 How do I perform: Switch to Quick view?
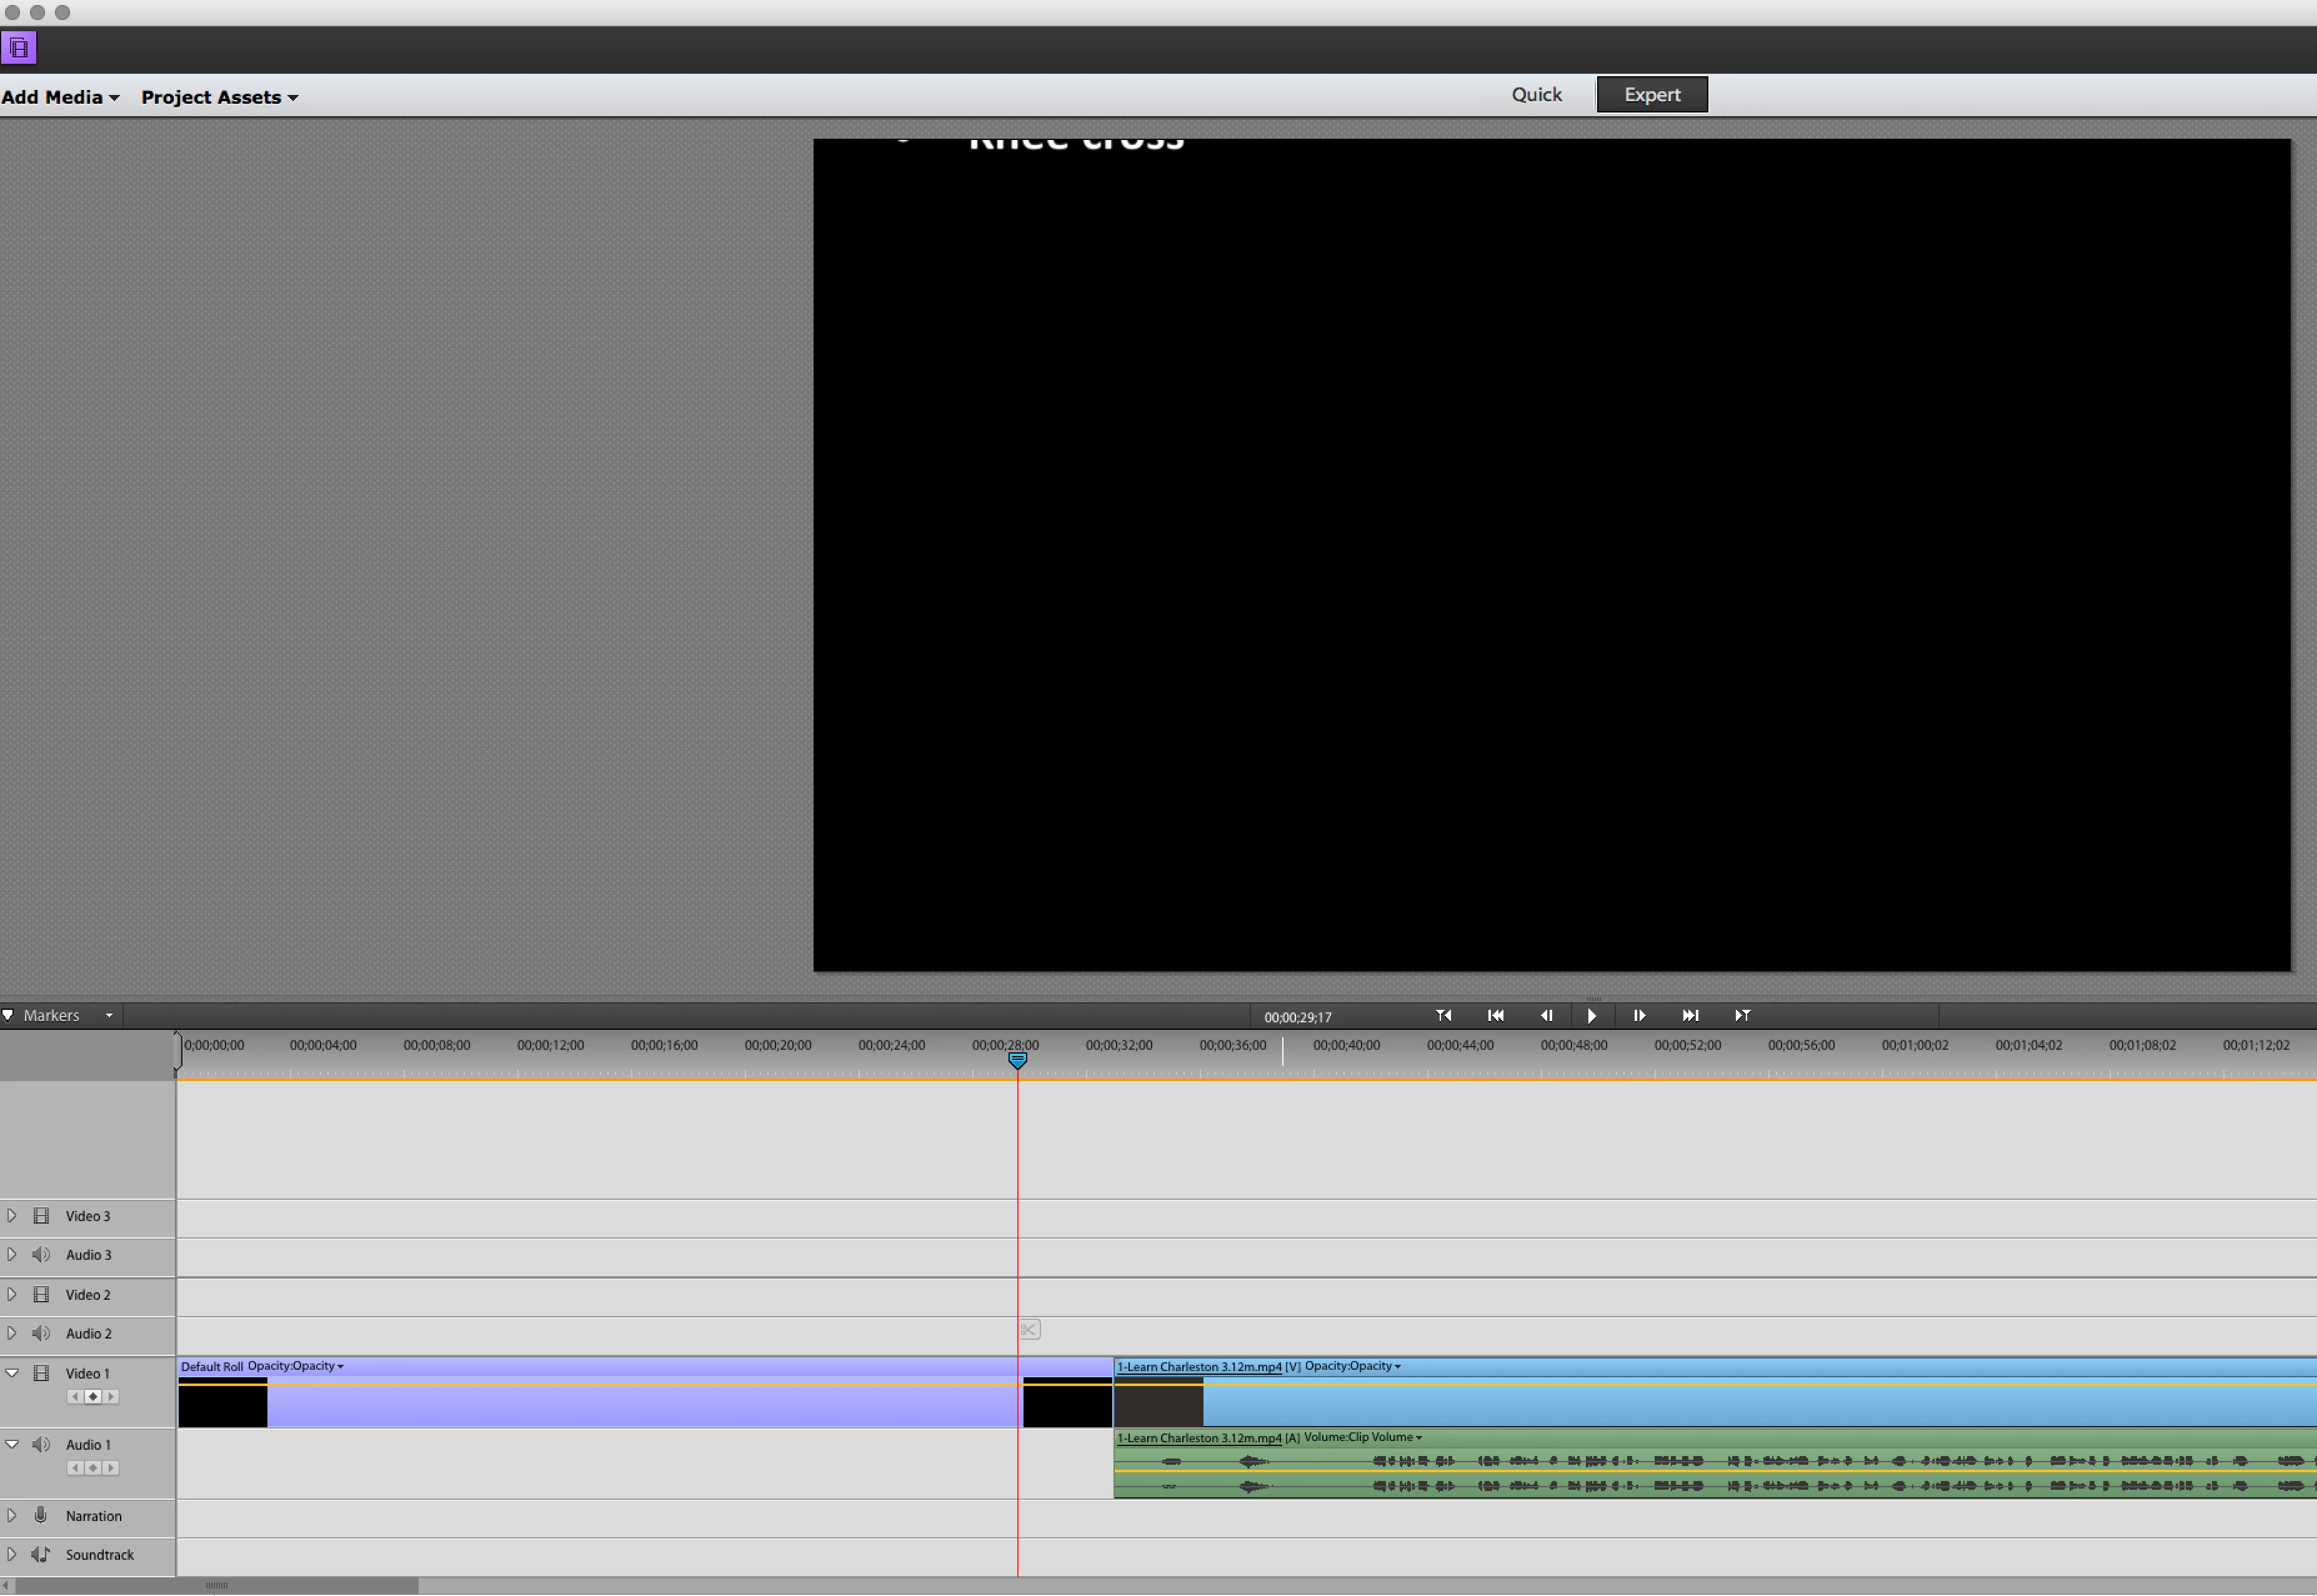tap(1536, 94)
